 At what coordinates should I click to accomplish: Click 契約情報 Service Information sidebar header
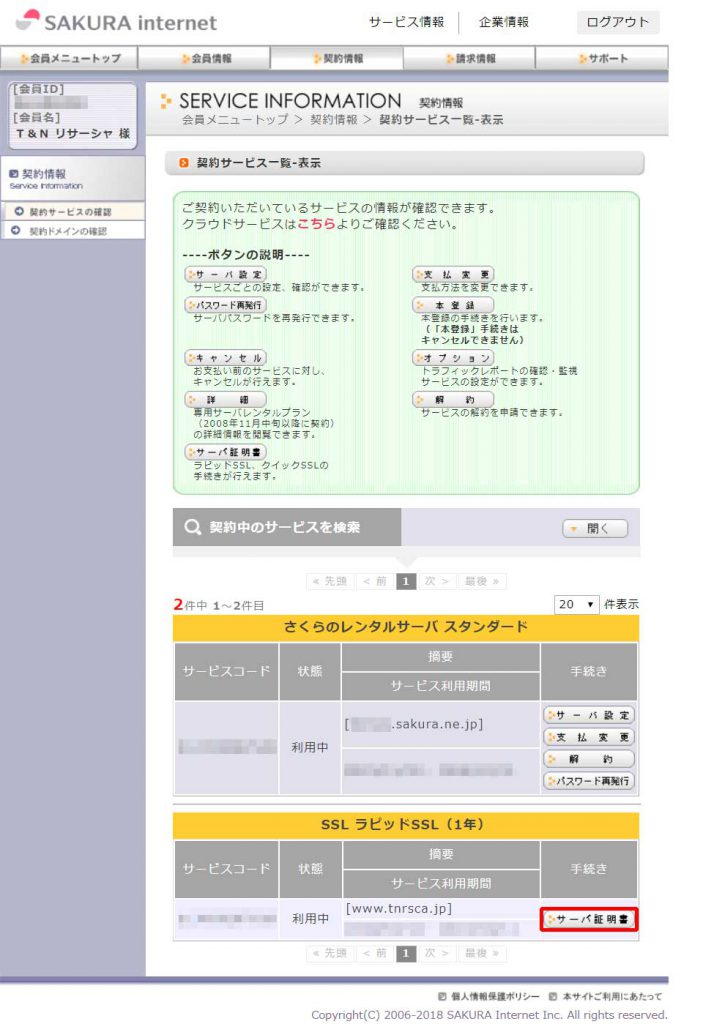tap(73, 179)
